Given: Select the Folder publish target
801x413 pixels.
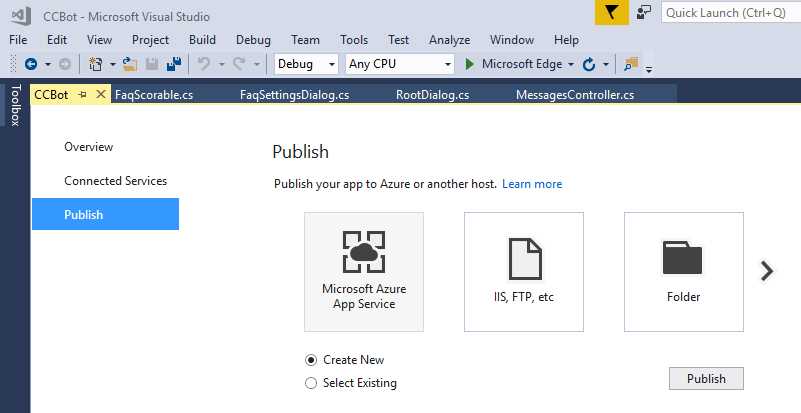Looking at the screenshot, I should tap(684, 272).
